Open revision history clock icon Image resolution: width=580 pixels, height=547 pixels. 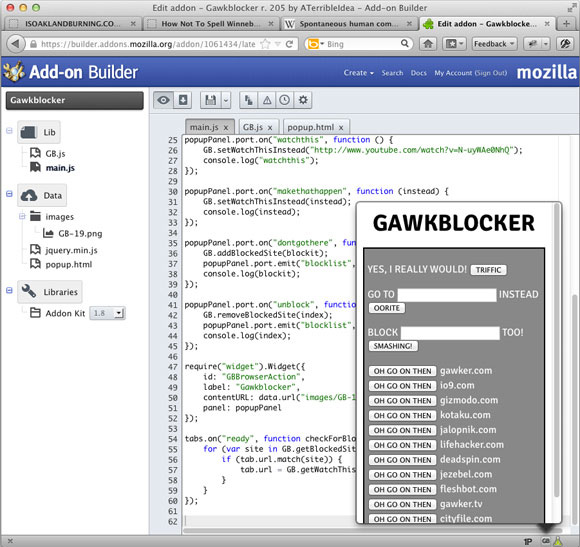(284, 100)
